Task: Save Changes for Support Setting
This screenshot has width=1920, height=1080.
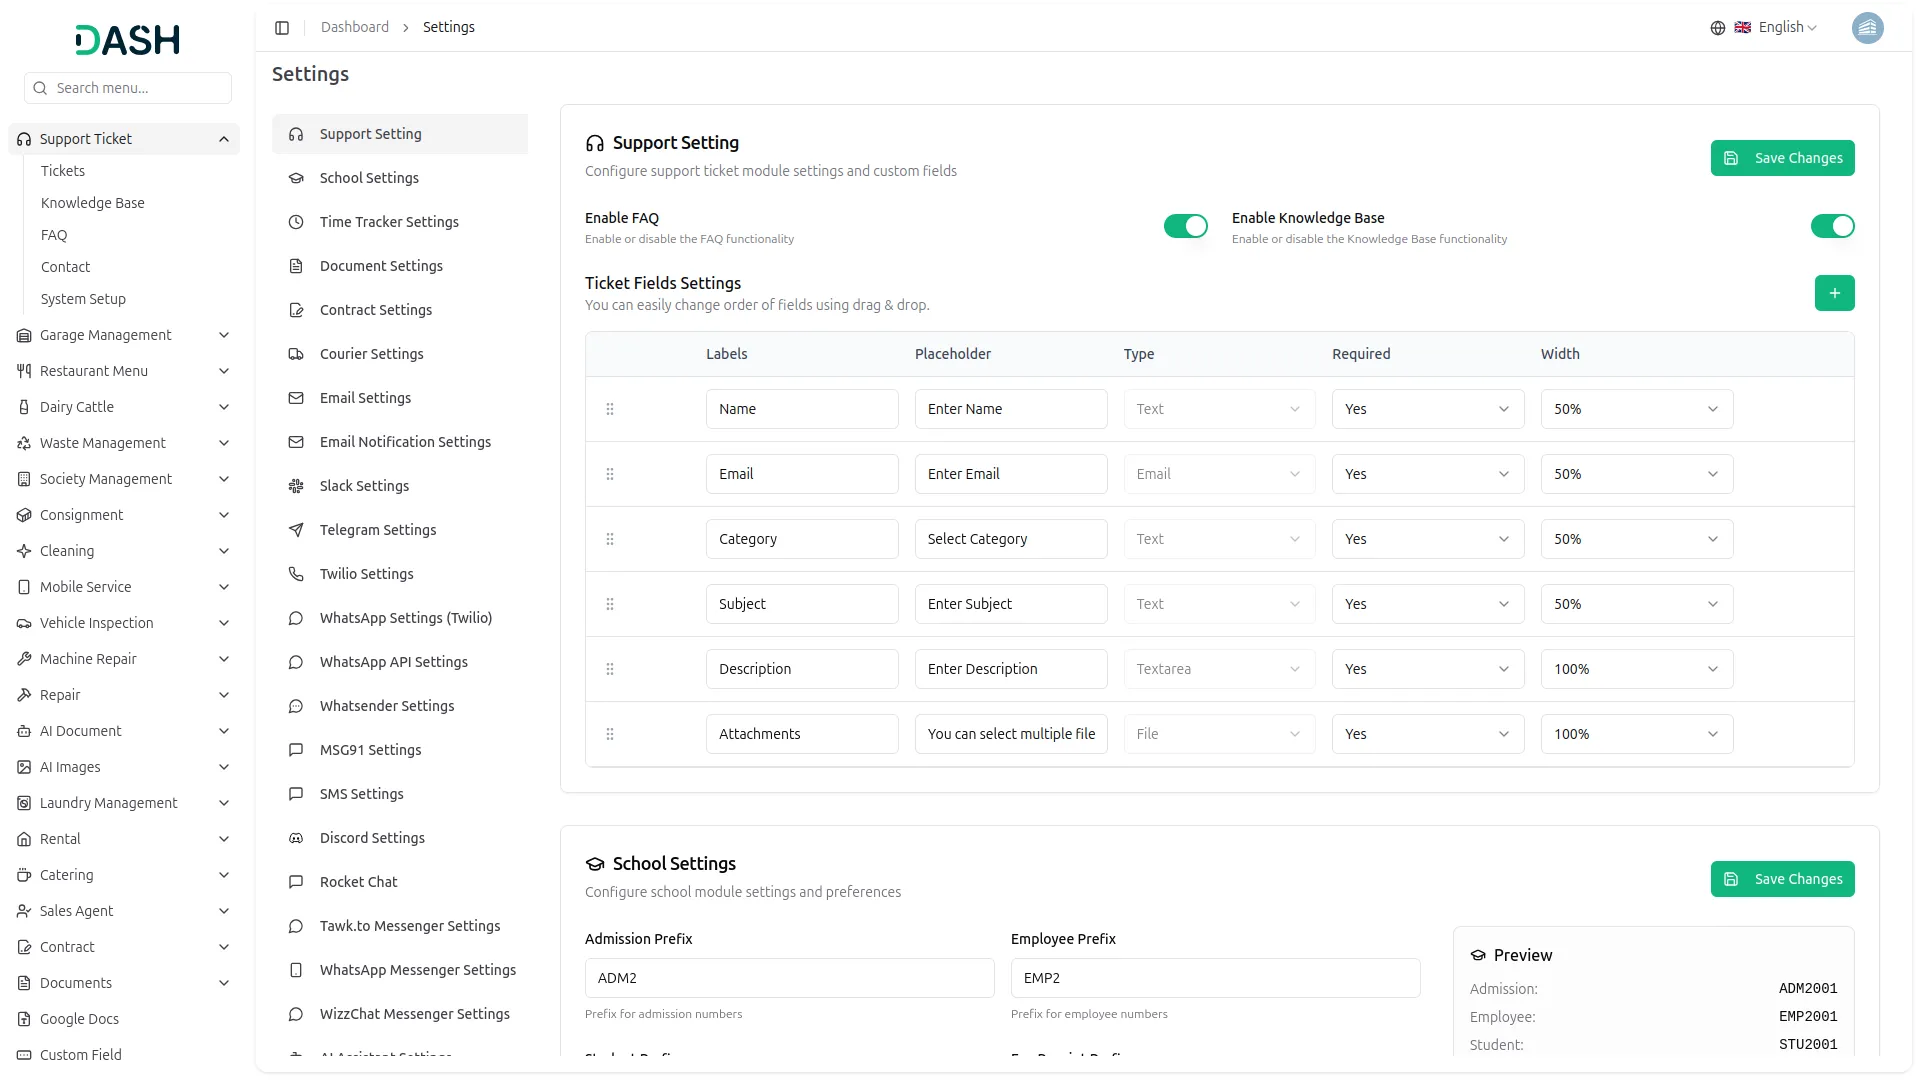Action: pyautogui.click(x=1782, y=158)
